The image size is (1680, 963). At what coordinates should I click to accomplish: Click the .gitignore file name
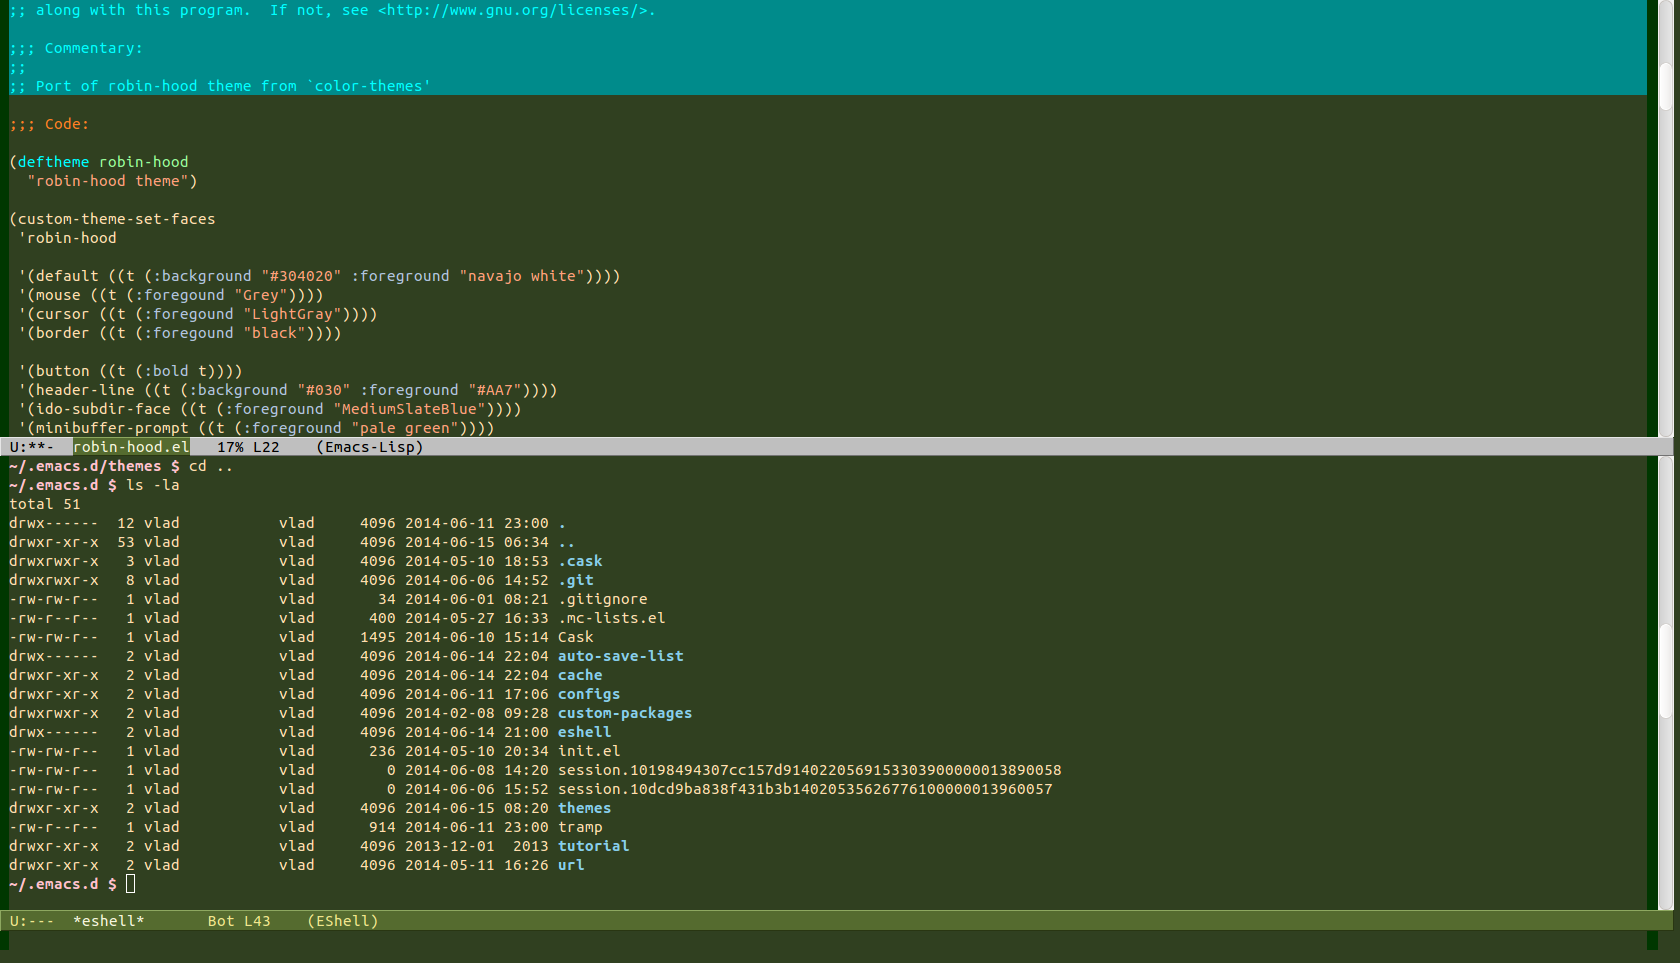click(603, 599)
